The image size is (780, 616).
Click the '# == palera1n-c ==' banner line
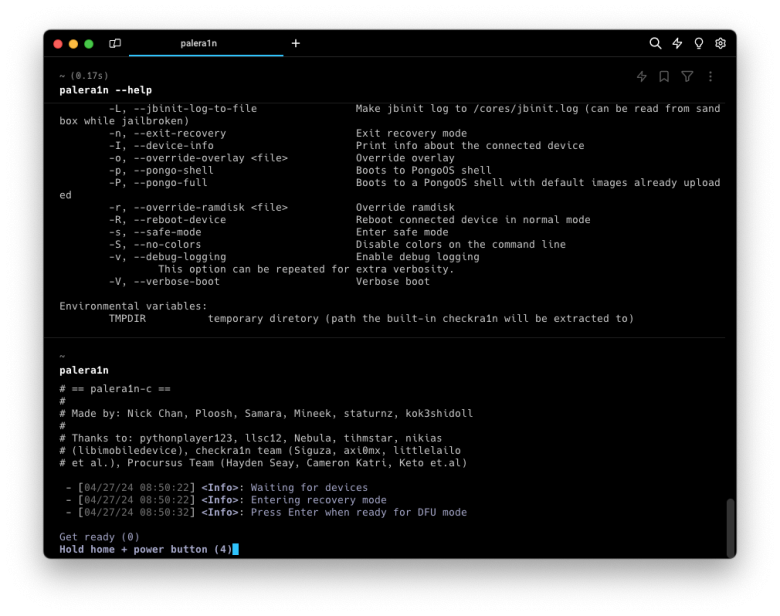(x=115, y=389)
